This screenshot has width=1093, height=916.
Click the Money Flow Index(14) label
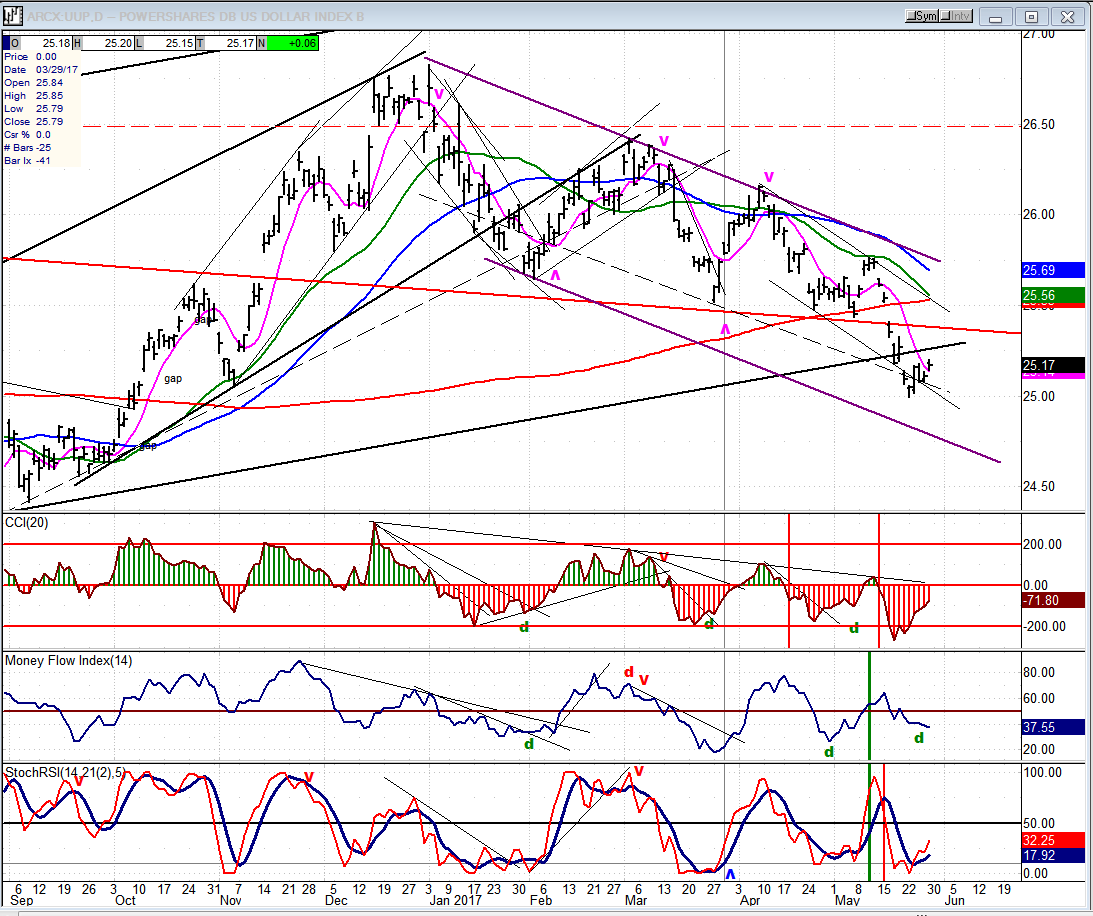click(68, 660)
